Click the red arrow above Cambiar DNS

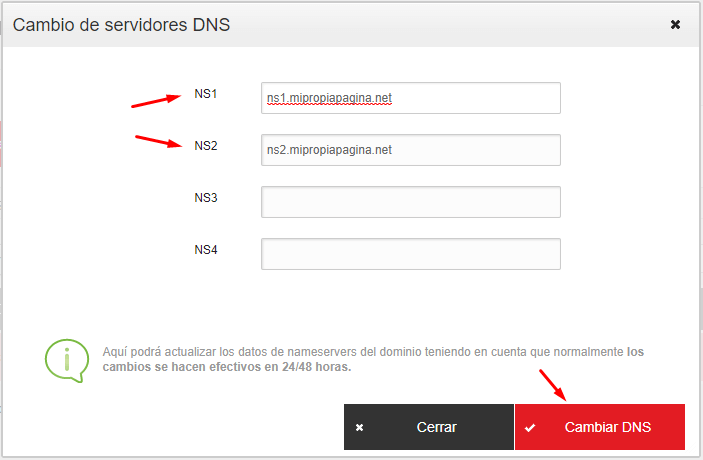click(x=552, y=385)
